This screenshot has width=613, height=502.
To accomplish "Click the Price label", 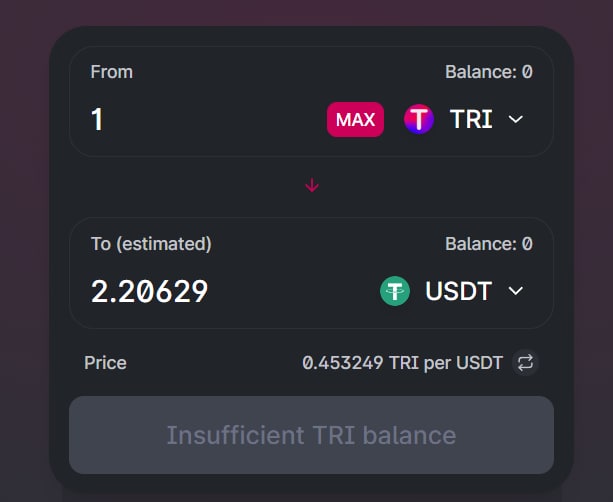I will (x=105, y=363).
